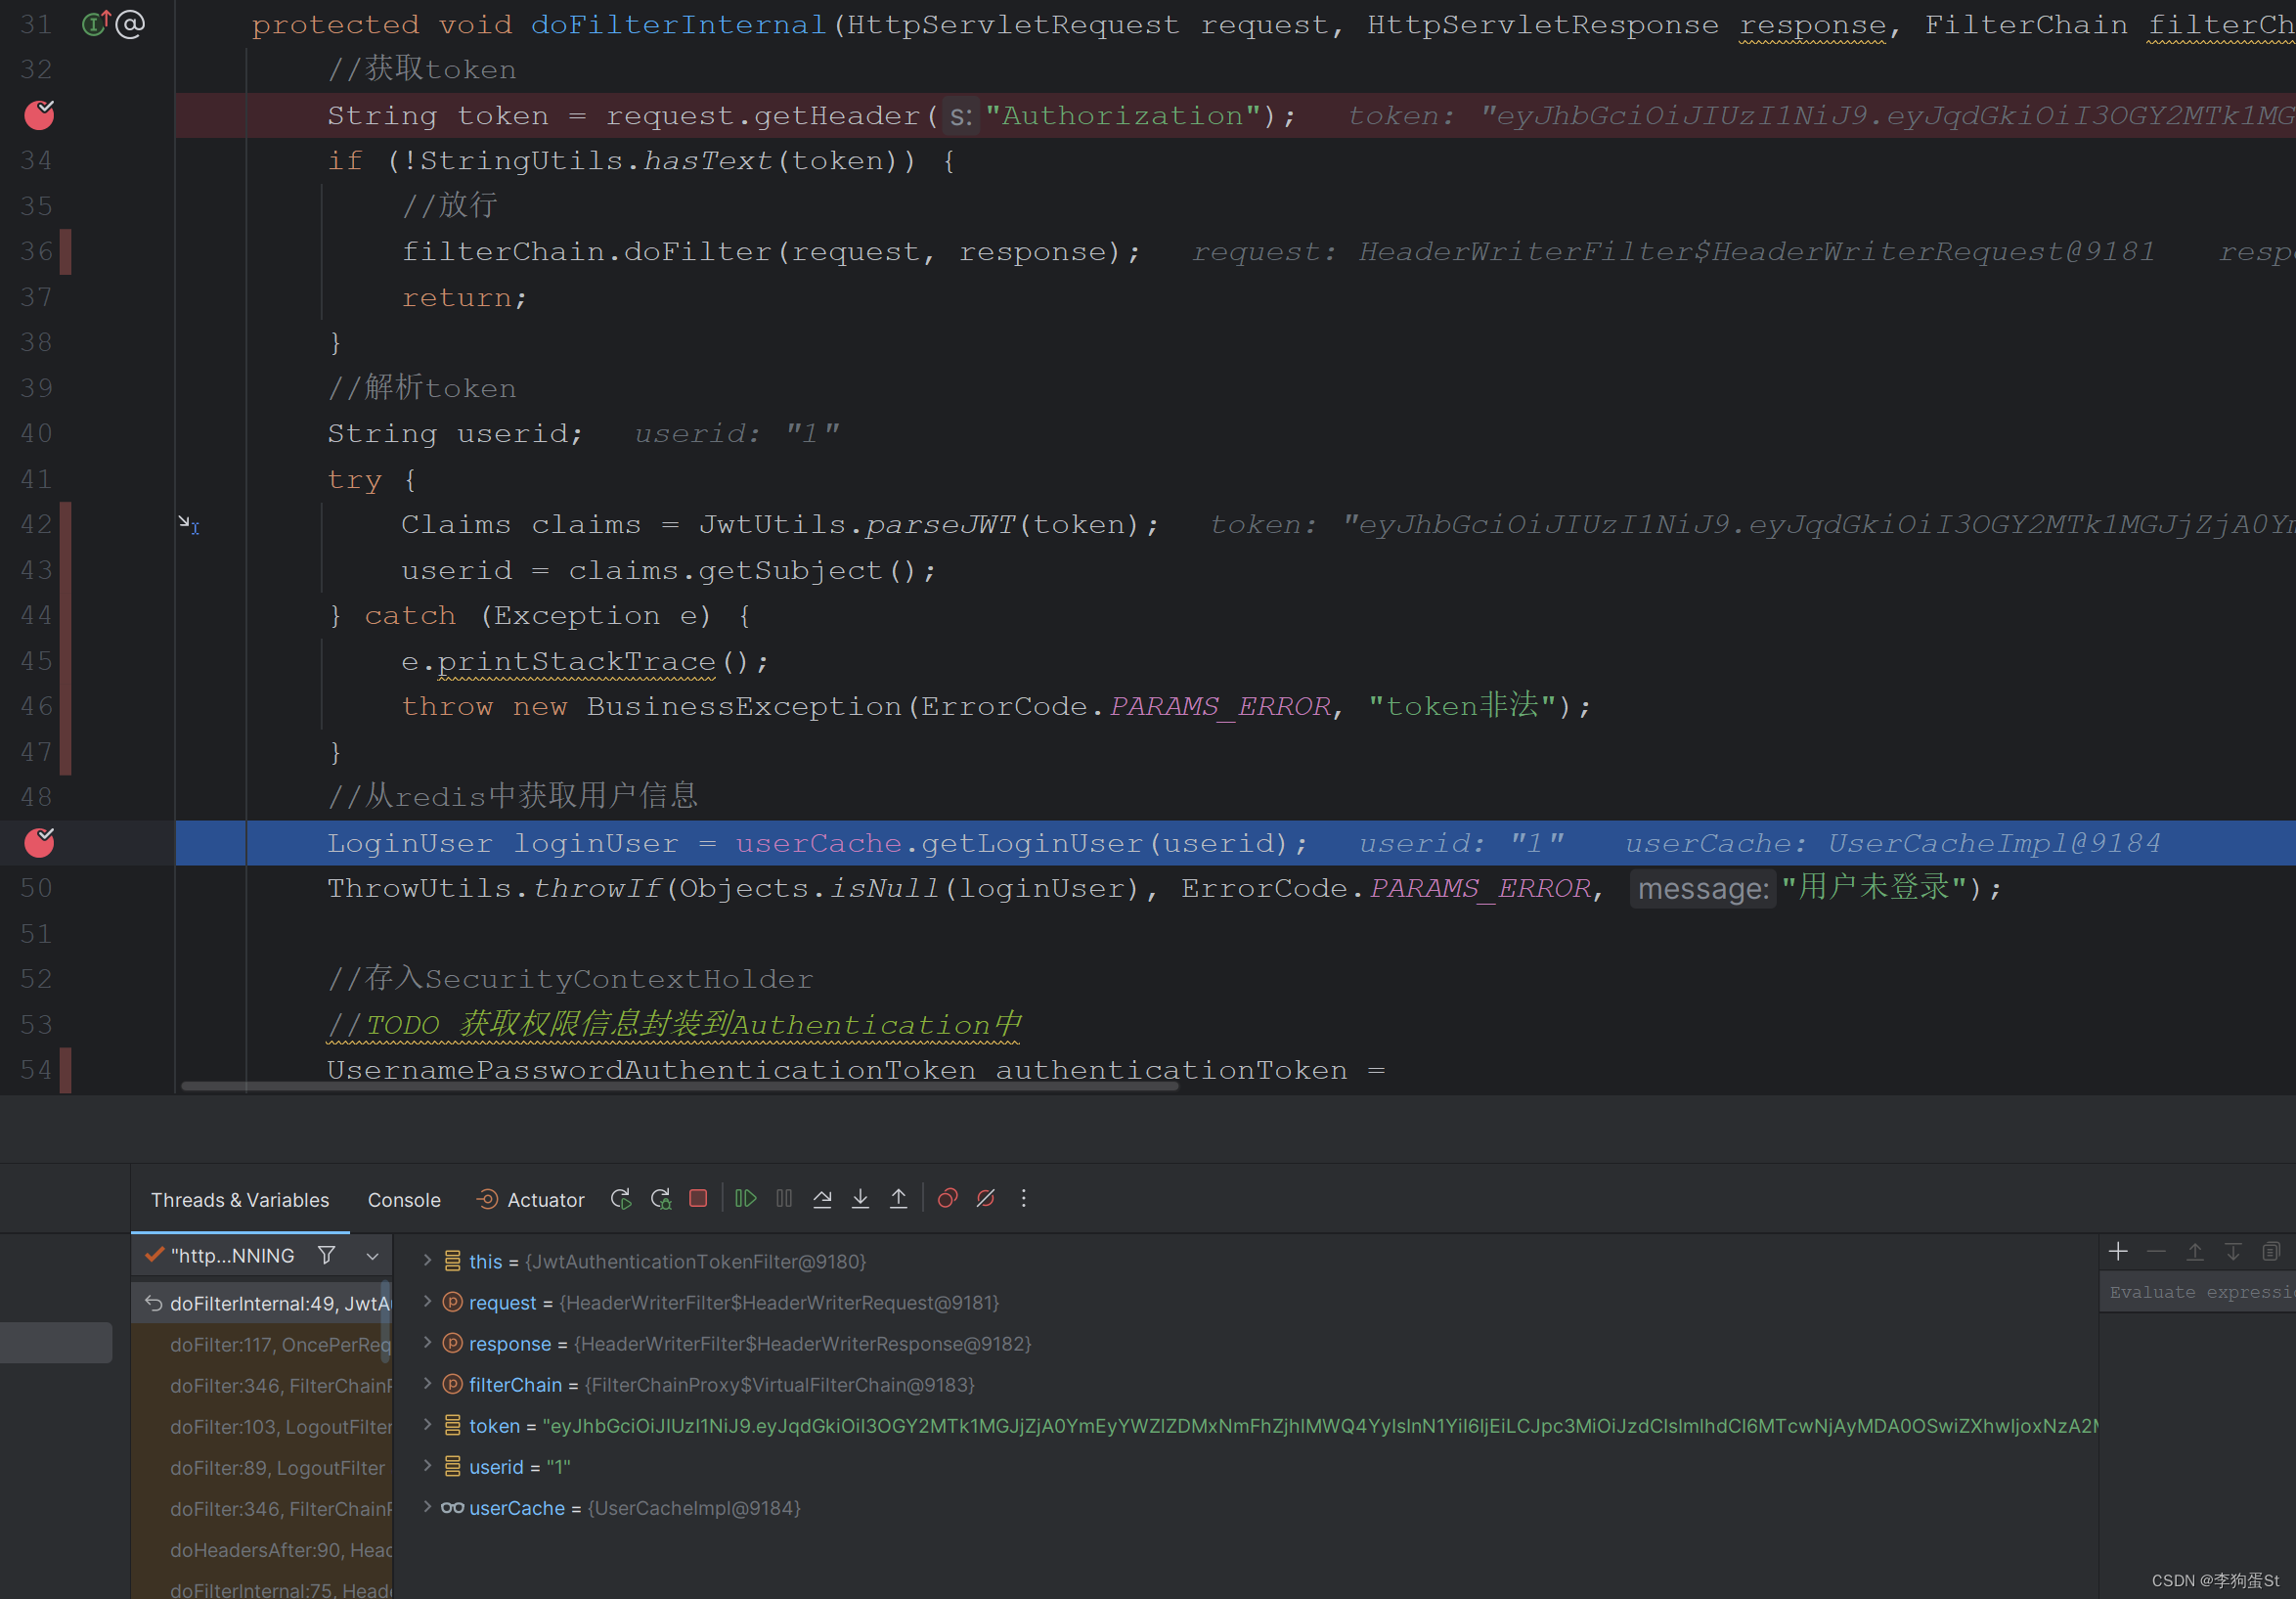Screen dimensions: 2296x1599
Task: Expand the 'request' variable node
Action: click(427, 1301)
